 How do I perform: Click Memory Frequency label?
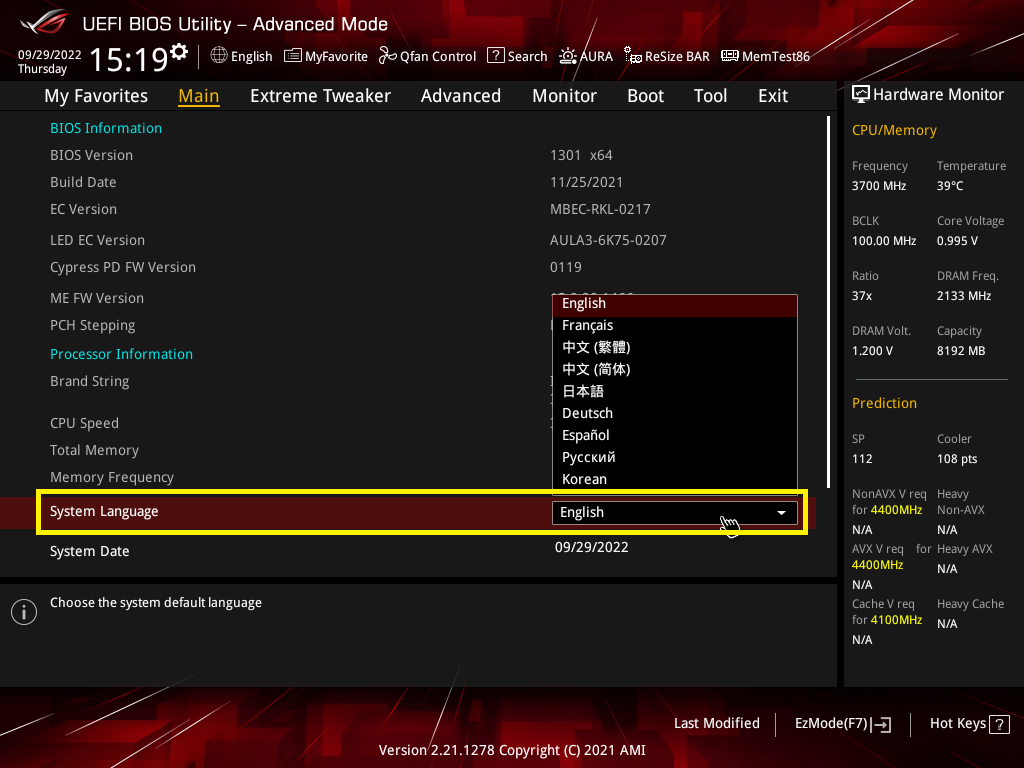point(112,477)
